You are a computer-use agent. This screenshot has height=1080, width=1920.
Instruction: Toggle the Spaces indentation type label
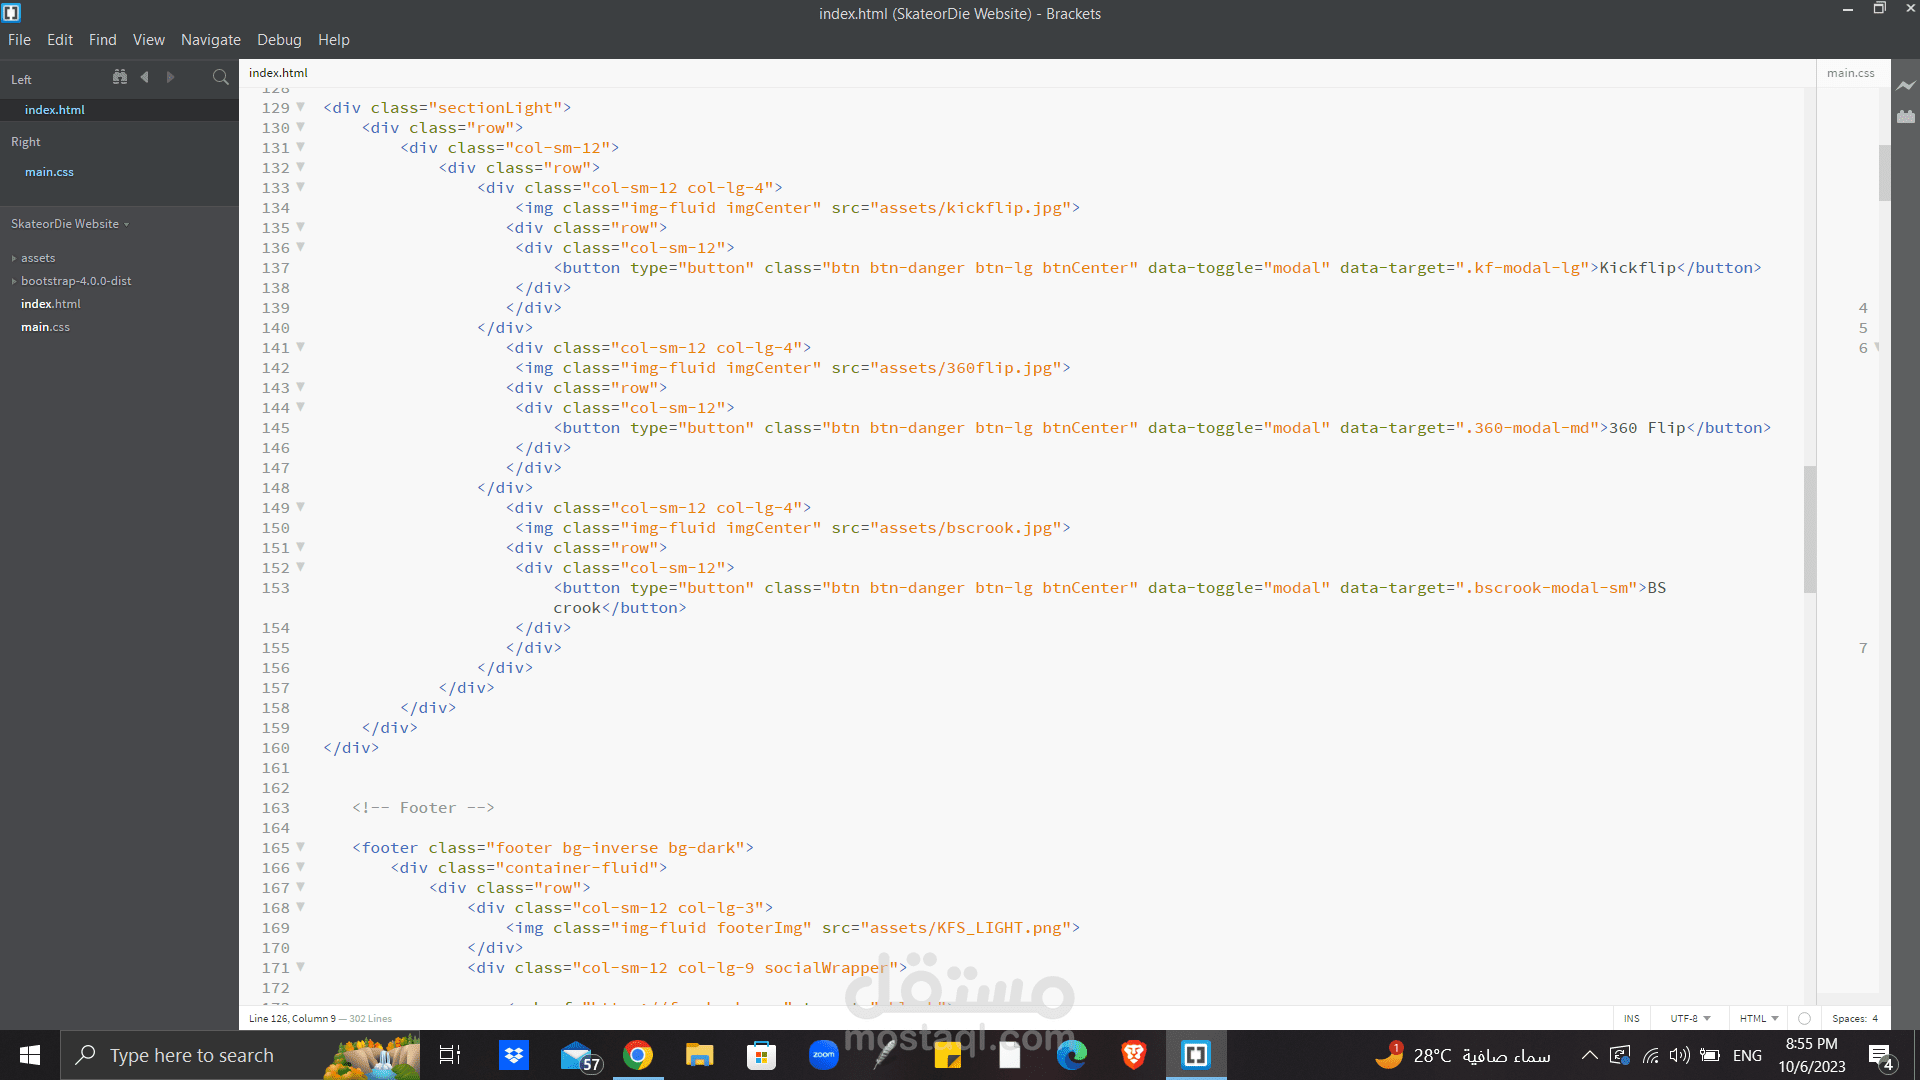tap(1849, 1018)
